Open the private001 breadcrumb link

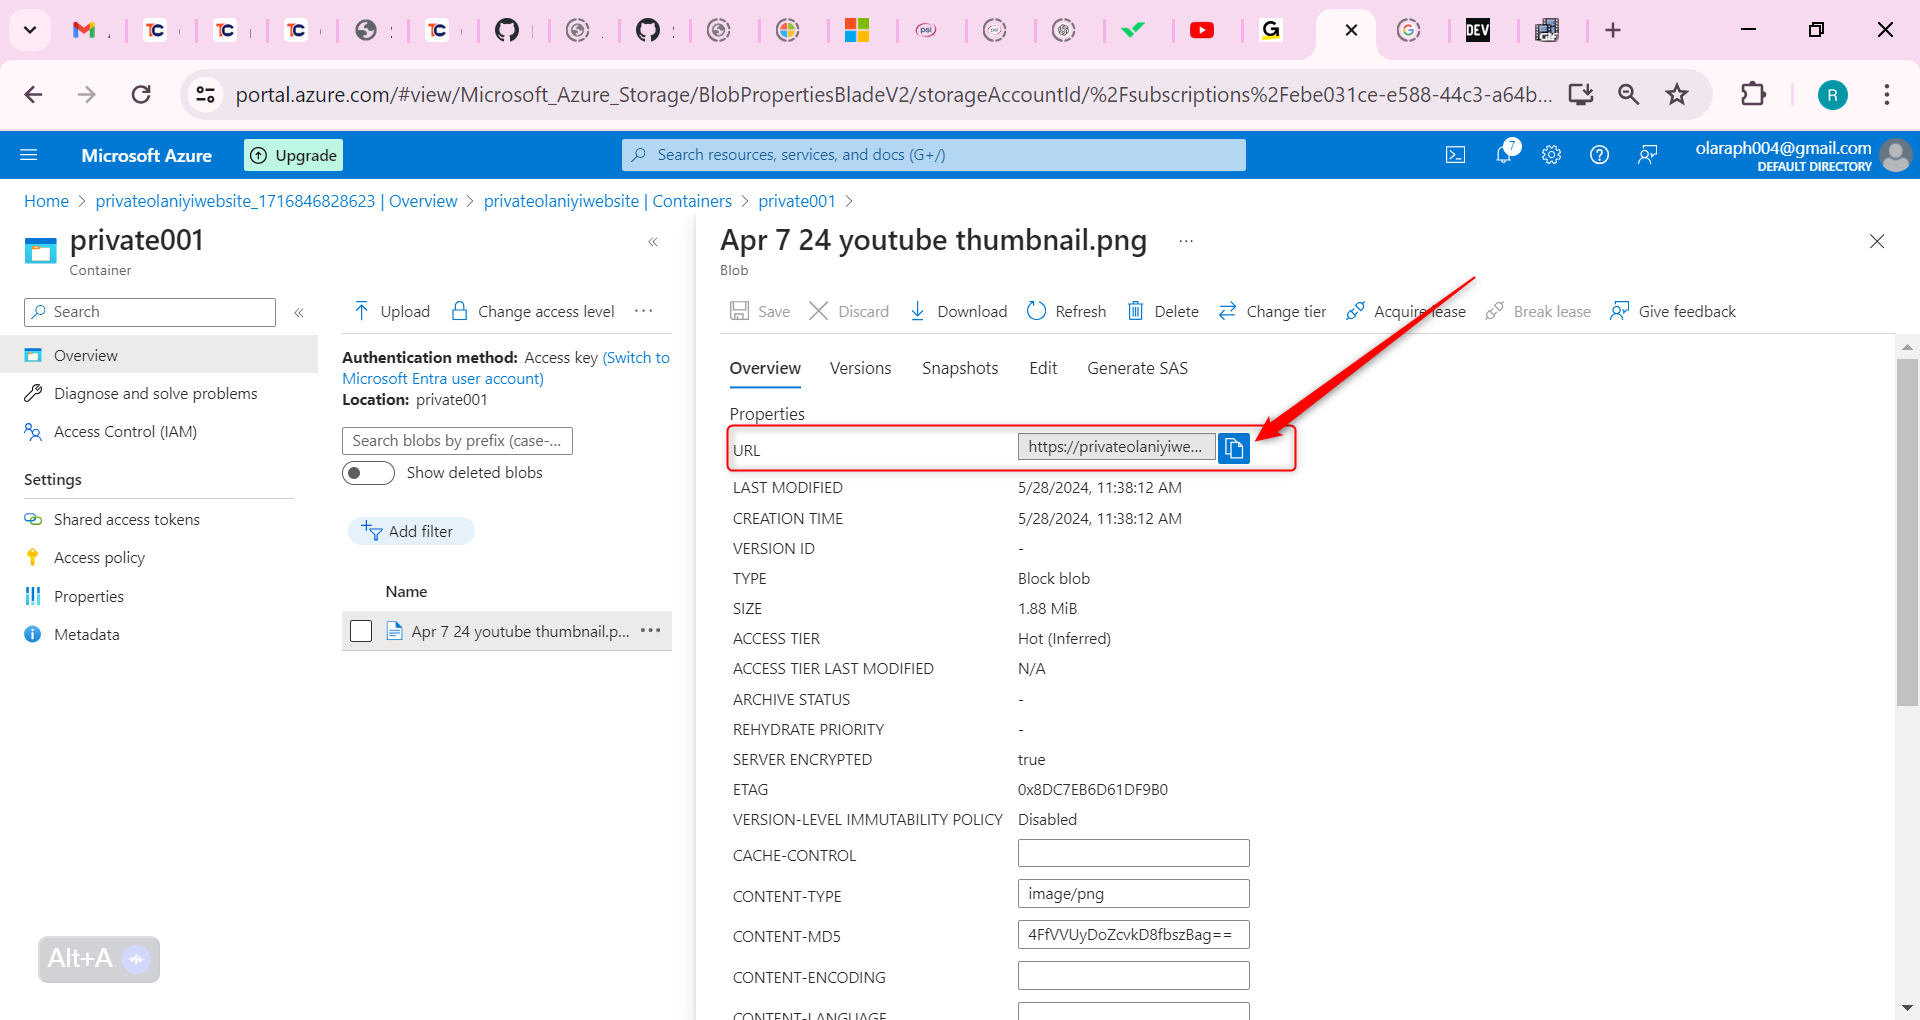click(x=797, y=201)
